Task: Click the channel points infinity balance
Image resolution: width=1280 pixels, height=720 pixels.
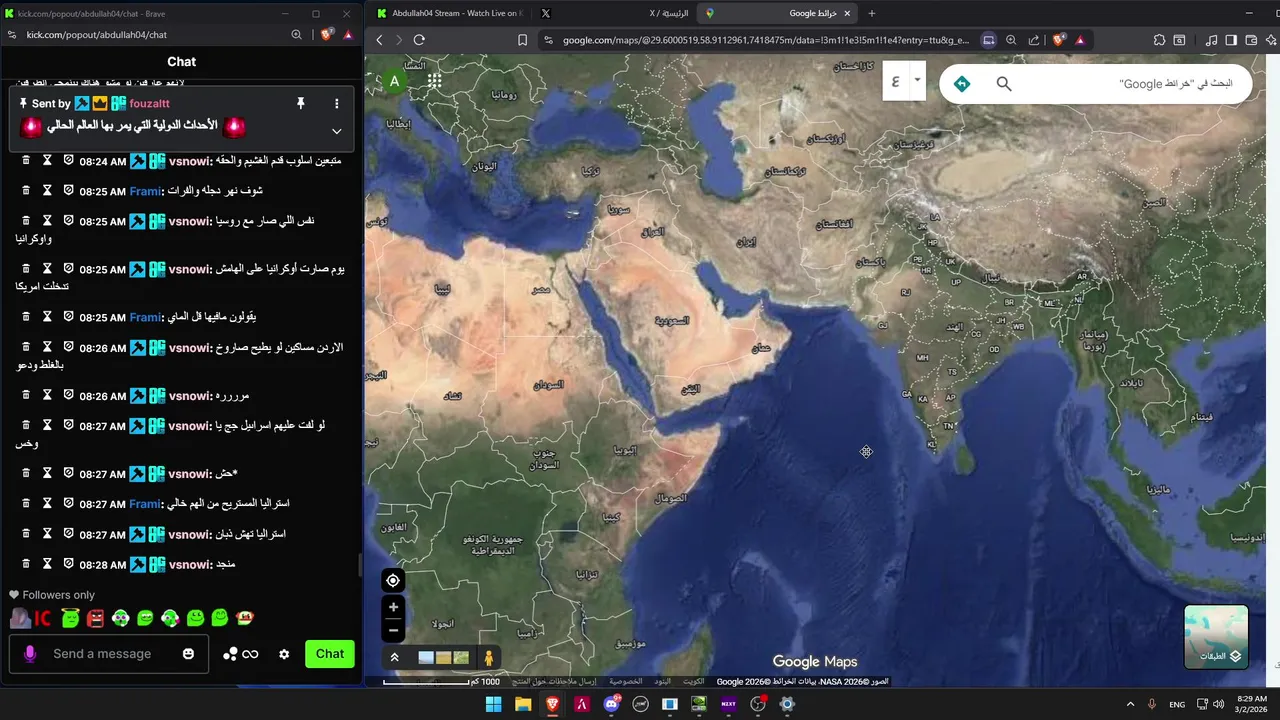Action: point(241,654)
